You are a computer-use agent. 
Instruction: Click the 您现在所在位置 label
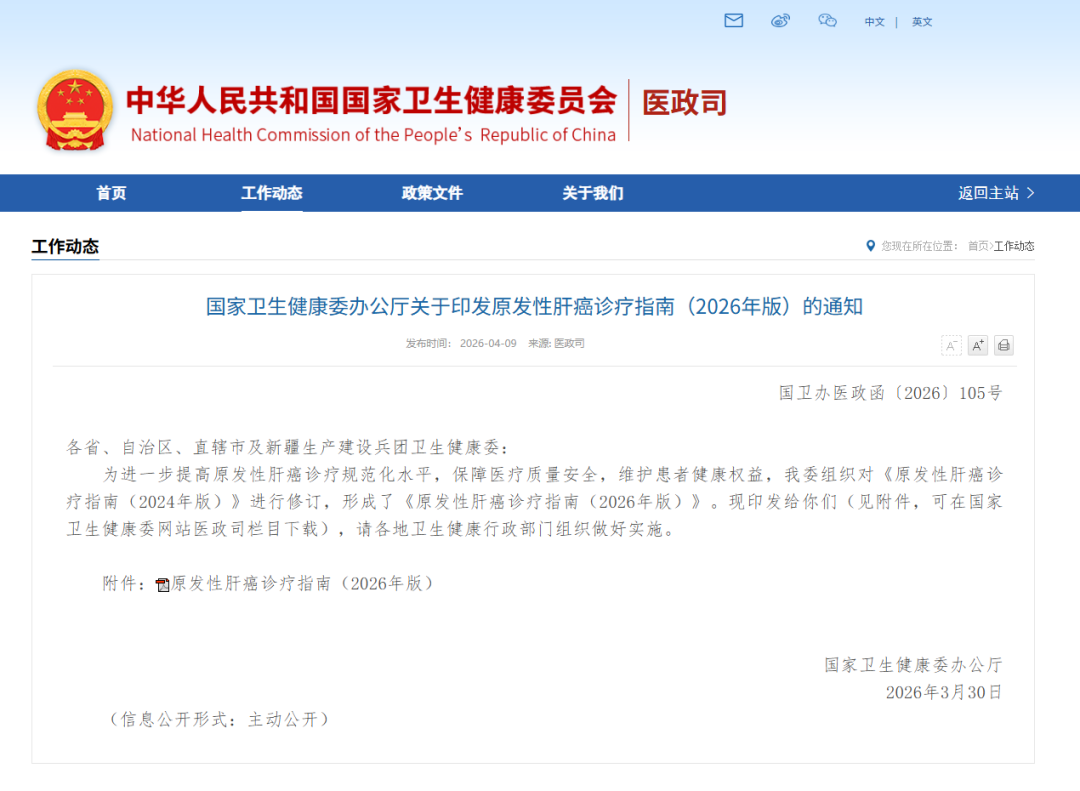(x=919, y=246)
